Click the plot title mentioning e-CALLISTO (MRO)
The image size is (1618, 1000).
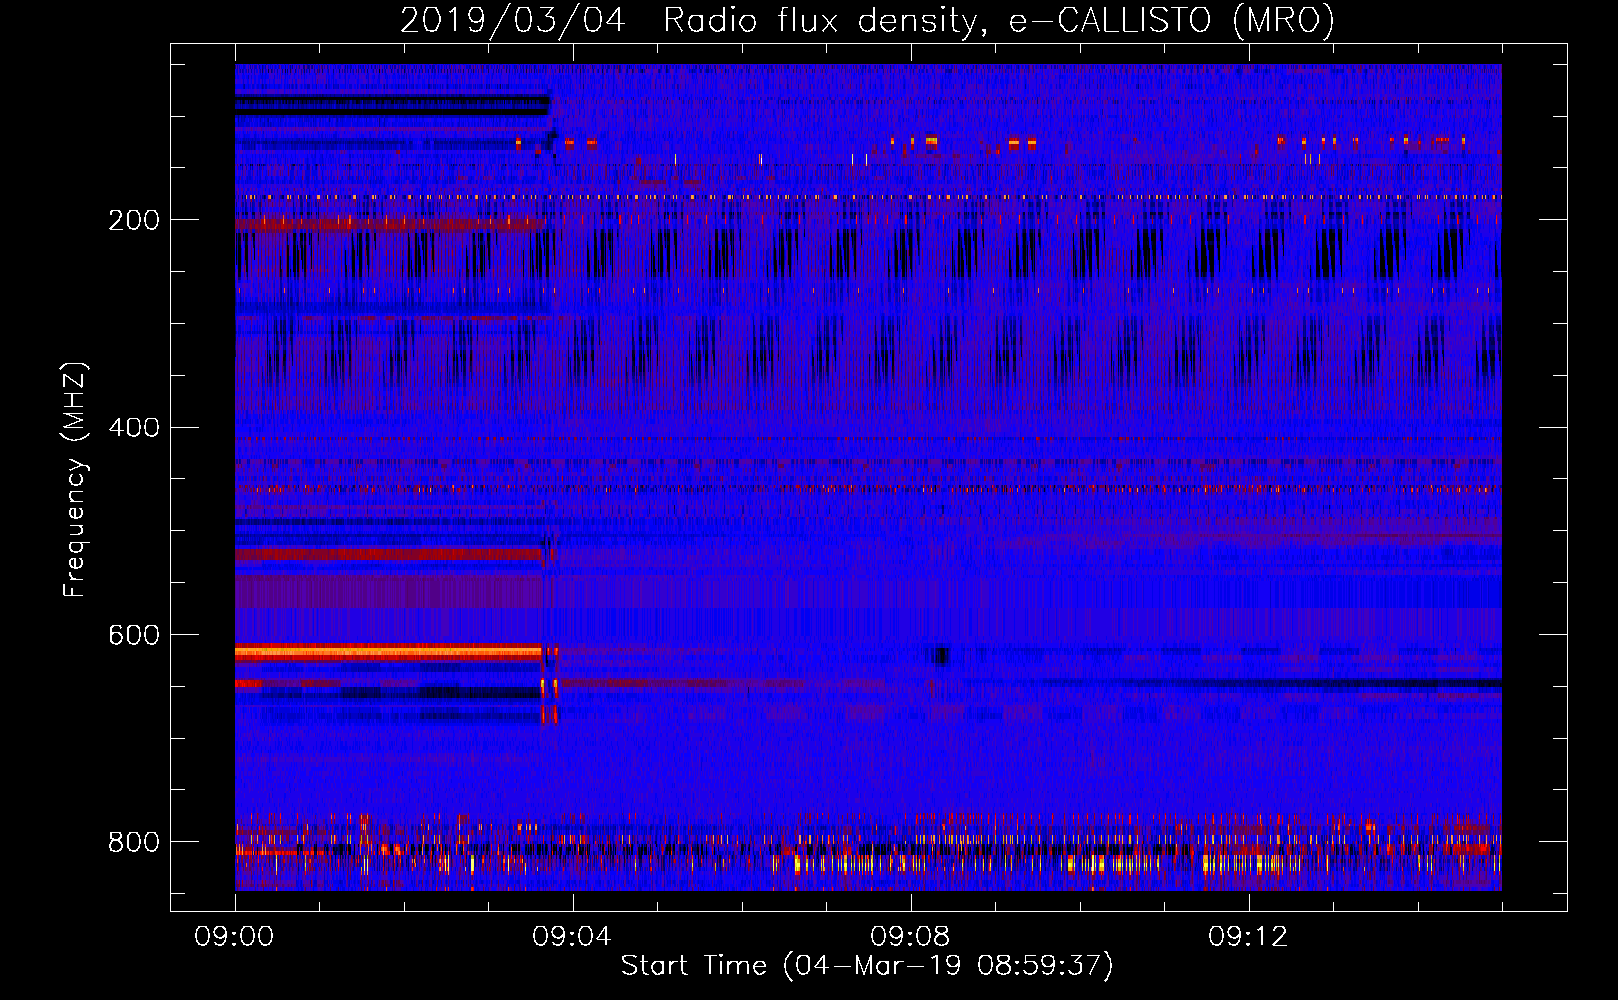(x=867, y=20)
